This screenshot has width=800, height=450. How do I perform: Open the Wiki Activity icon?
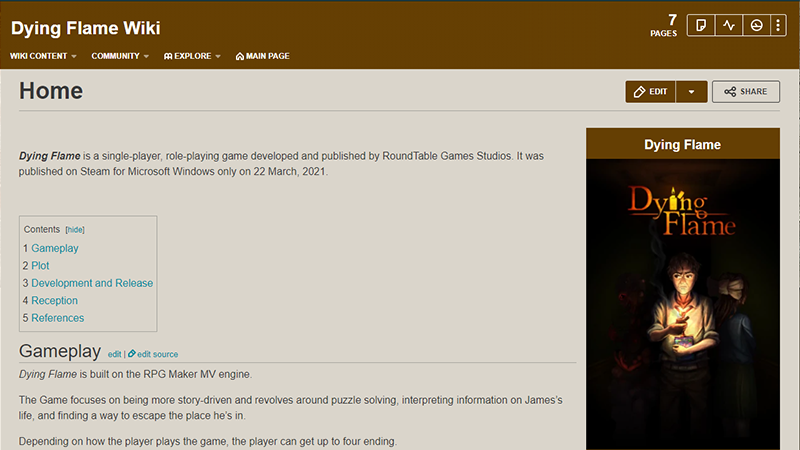coord(729,26)
